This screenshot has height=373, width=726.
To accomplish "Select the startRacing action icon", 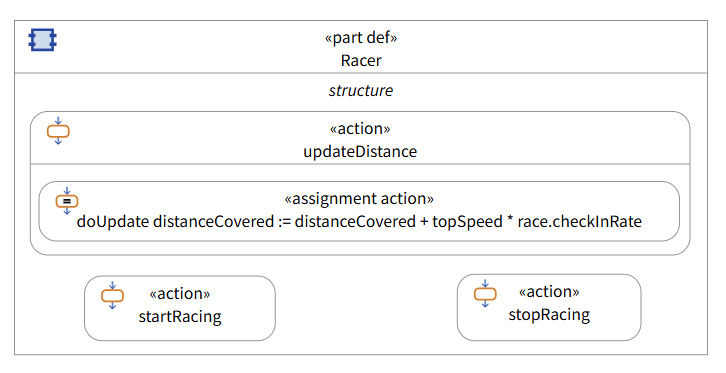I will tap(113, 295).
